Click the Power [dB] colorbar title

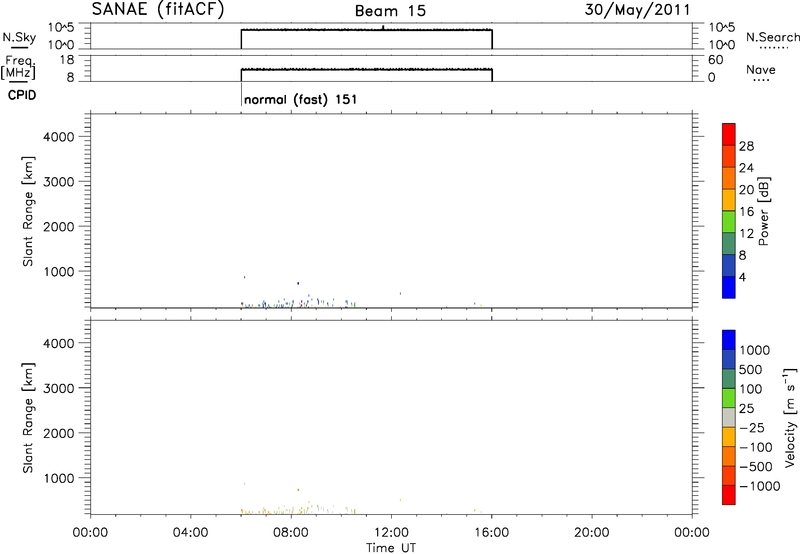763,211
